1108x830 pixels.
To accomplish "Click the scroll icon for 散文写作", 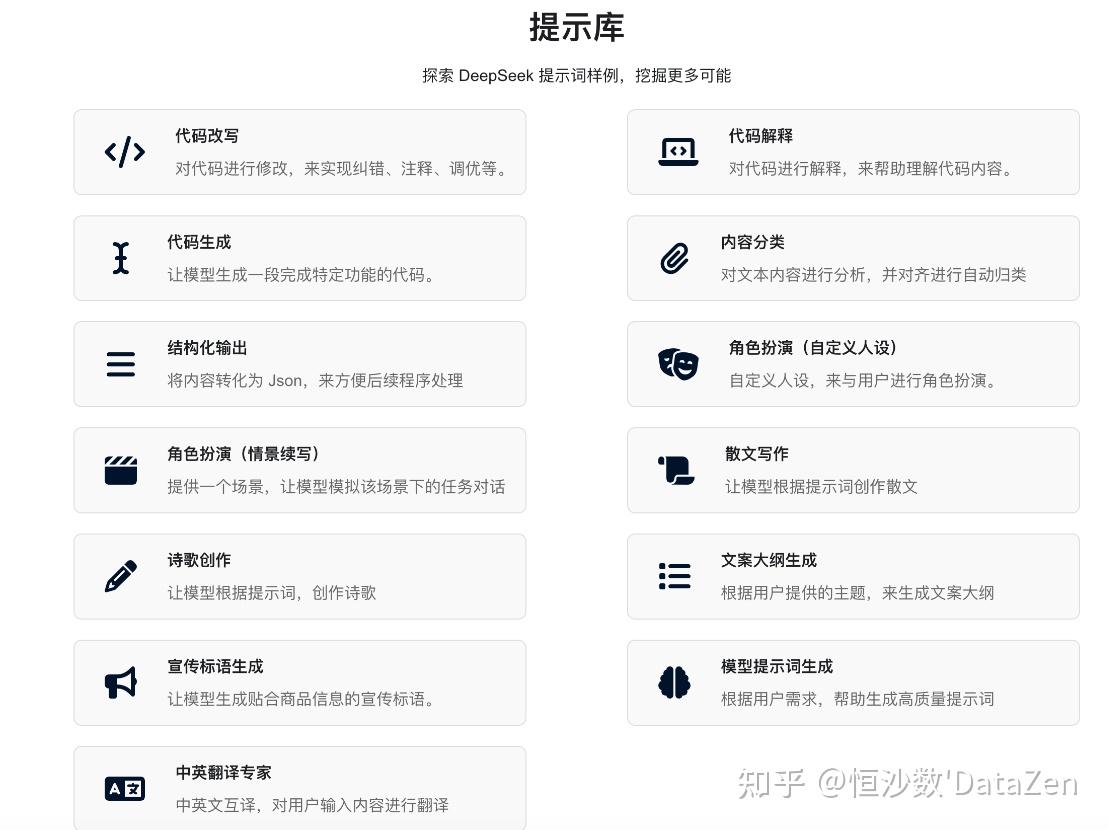I will (676, 470).
